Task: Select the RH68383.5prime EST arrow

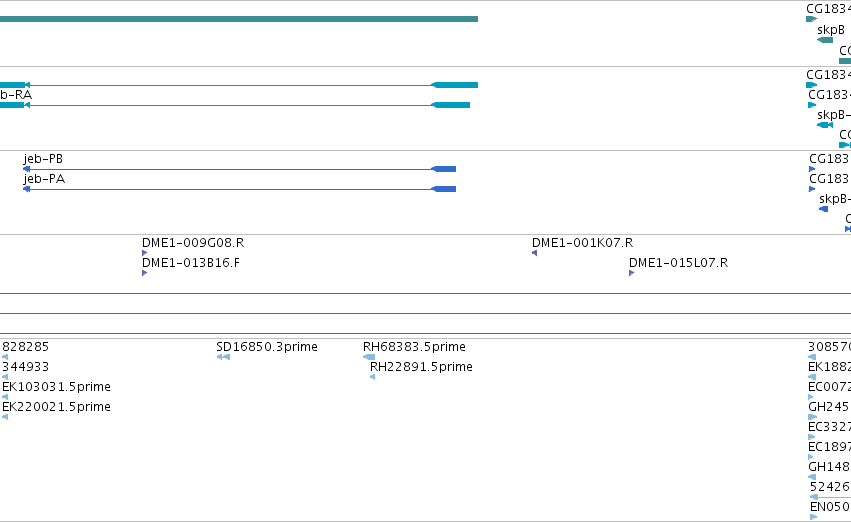Action: click(x=369, y=357)
